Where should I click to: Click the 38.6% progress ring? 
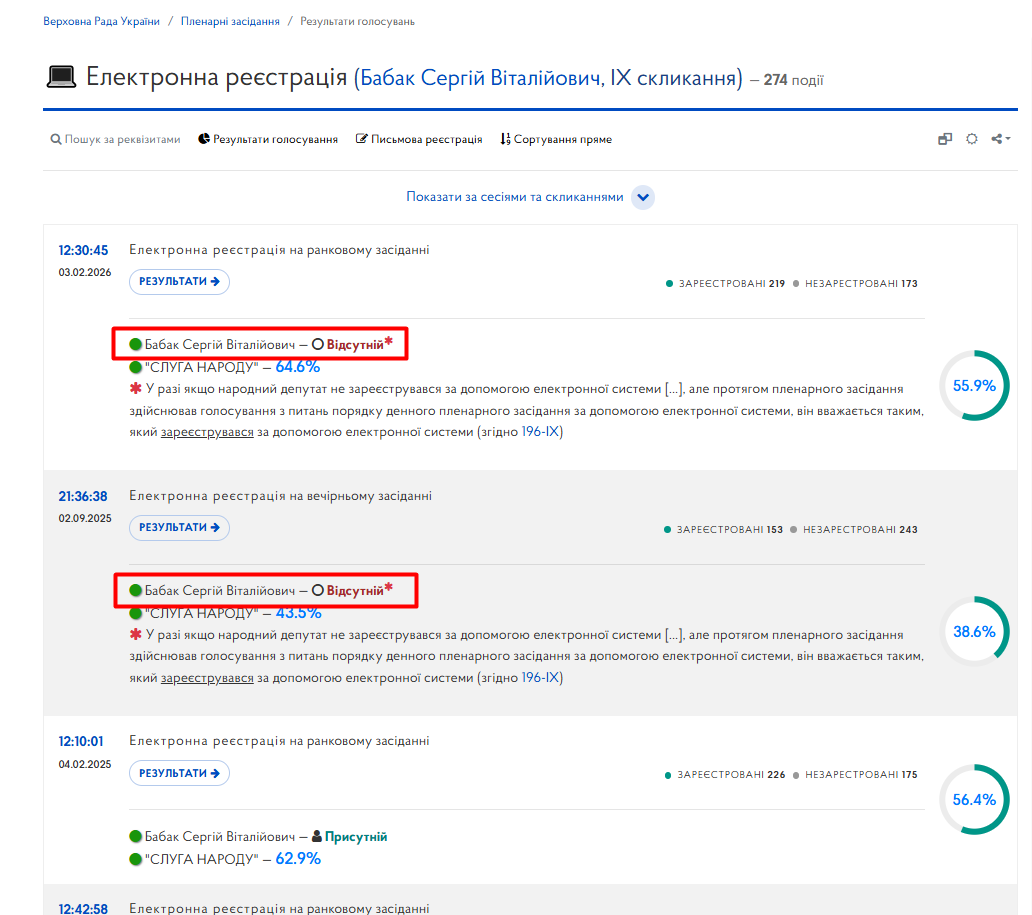[974, 631]
